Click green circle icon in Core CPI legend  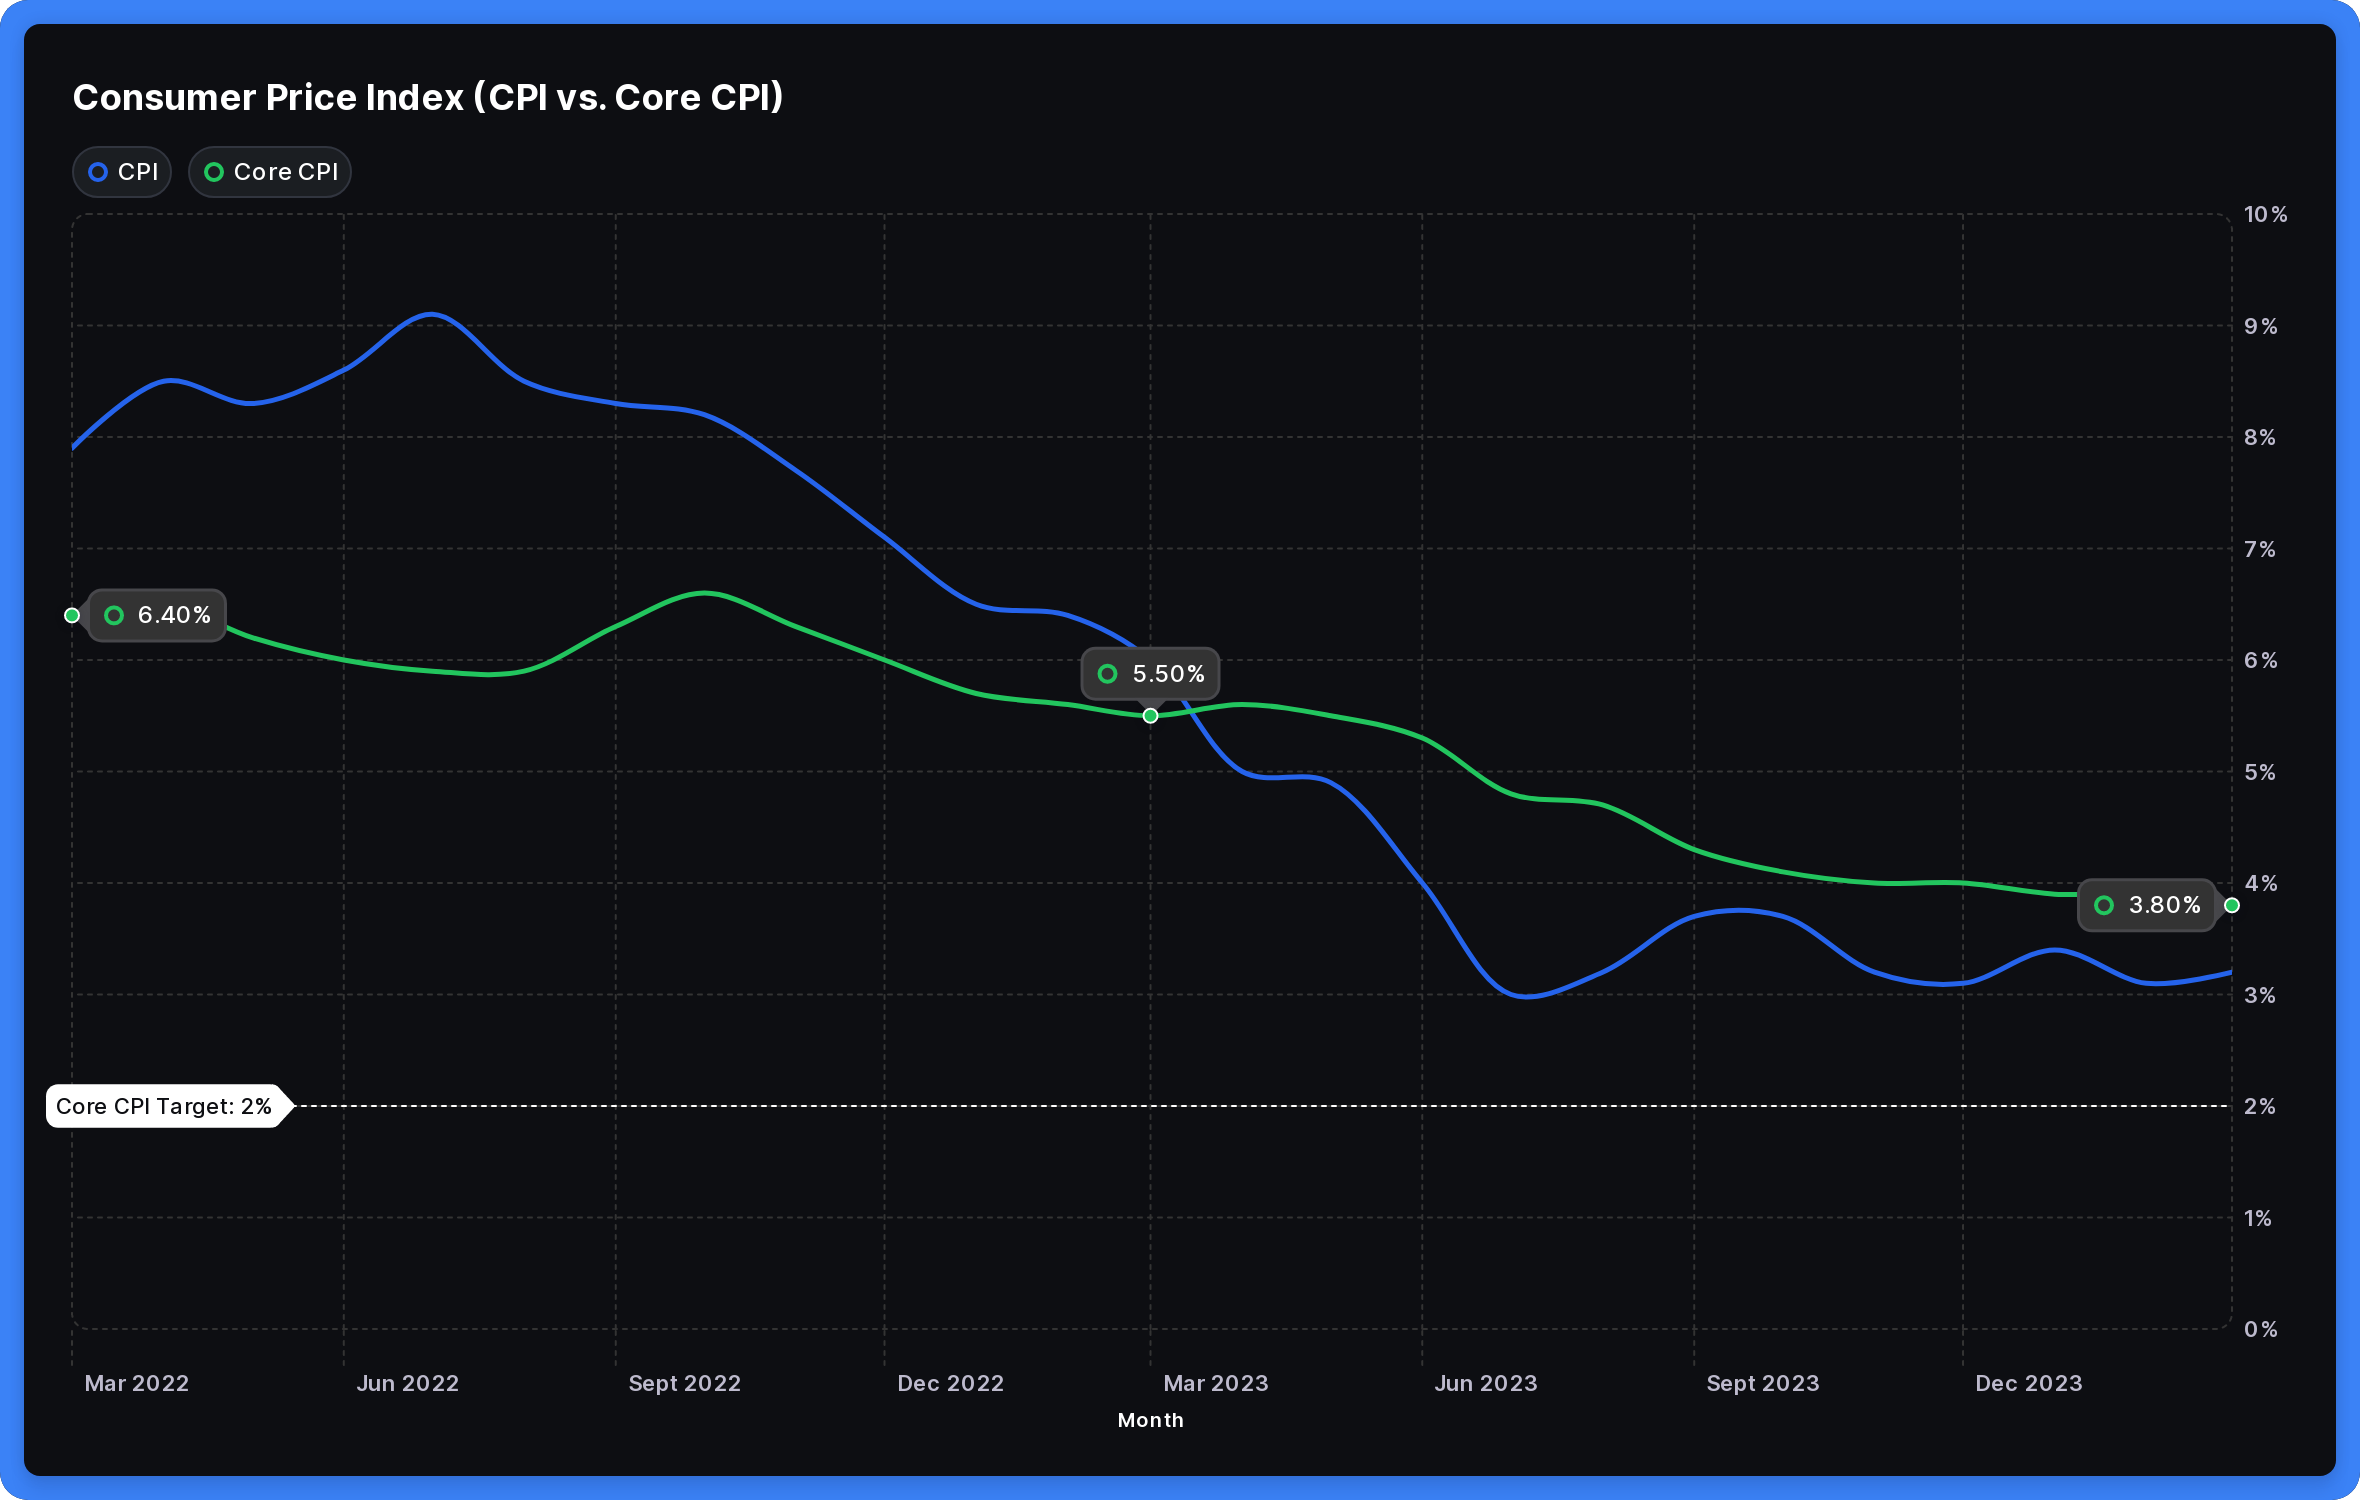214,172
